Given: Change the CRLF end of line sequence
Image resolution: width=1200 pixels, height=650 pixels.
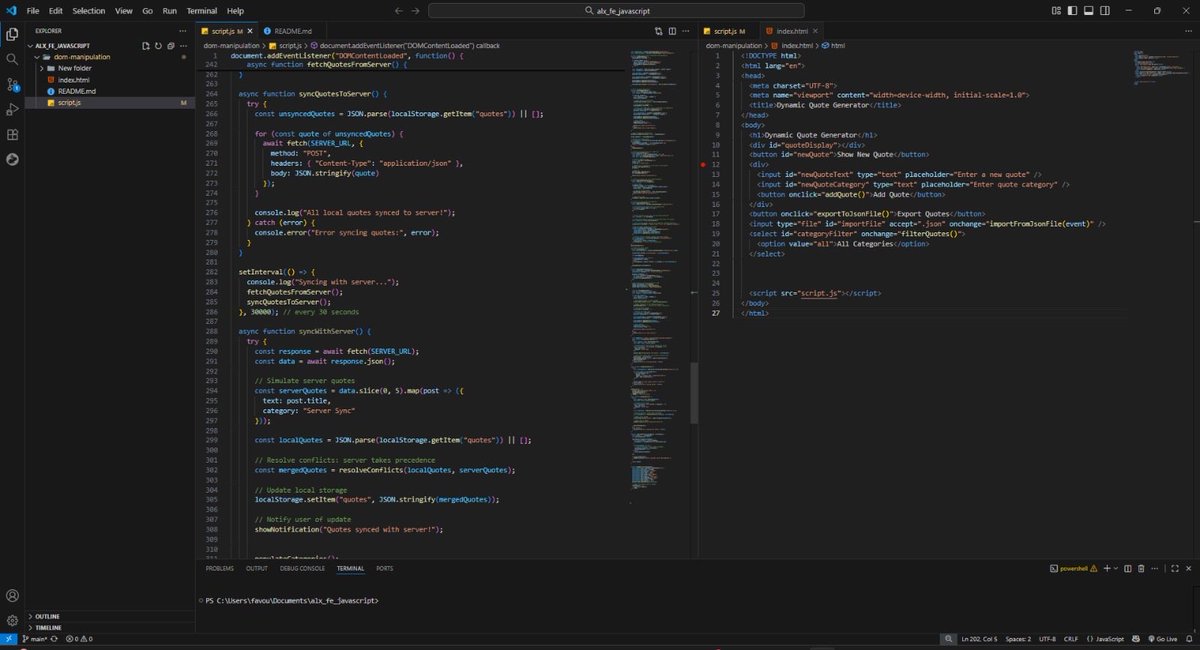Looking at the screenshot, I should tap(1070, 638).
